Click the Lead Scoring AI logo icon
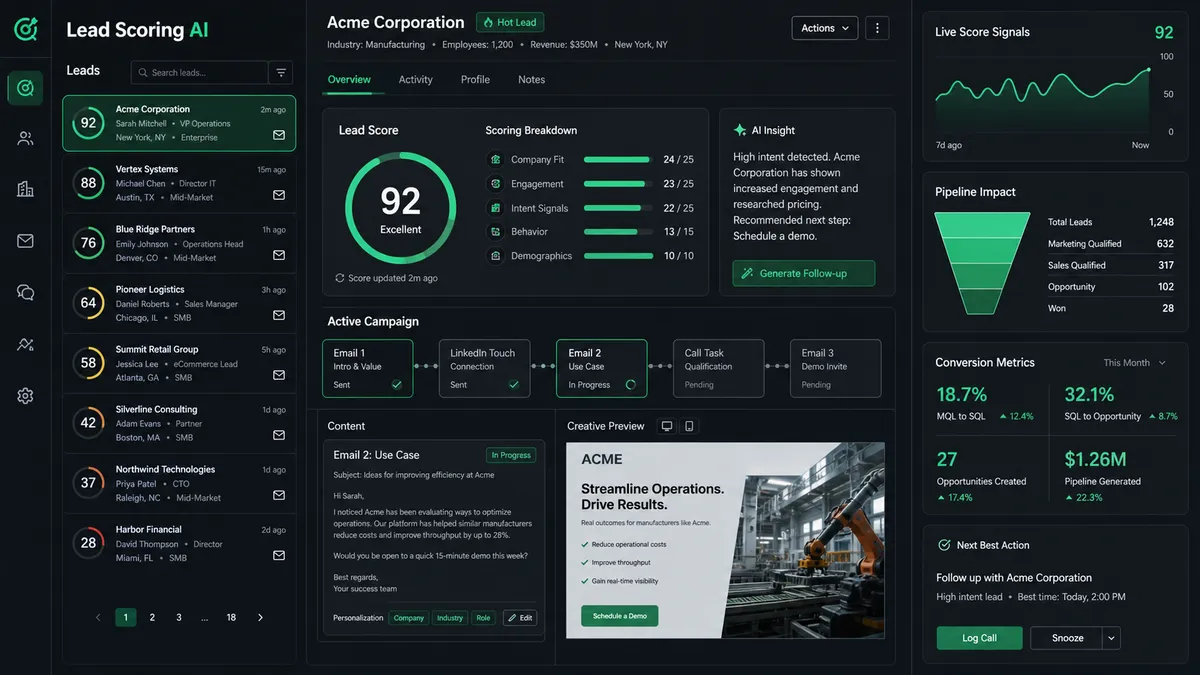Screen dimensions: 1200x675 coord(25,30)
